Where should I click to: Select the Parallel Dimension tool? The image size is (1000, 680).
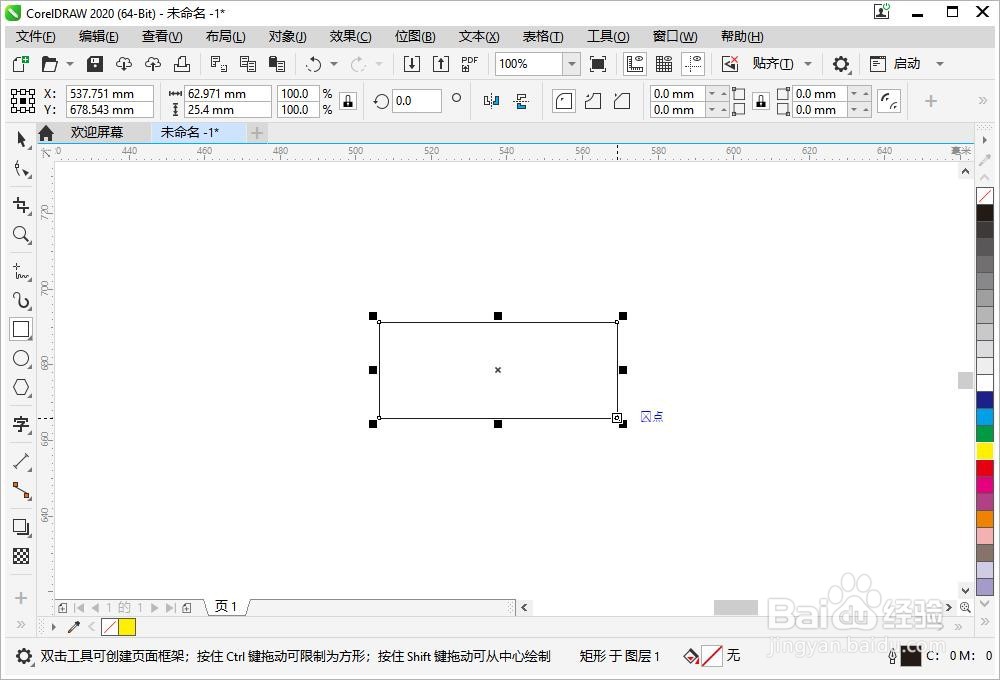click(x=22, y=461)
